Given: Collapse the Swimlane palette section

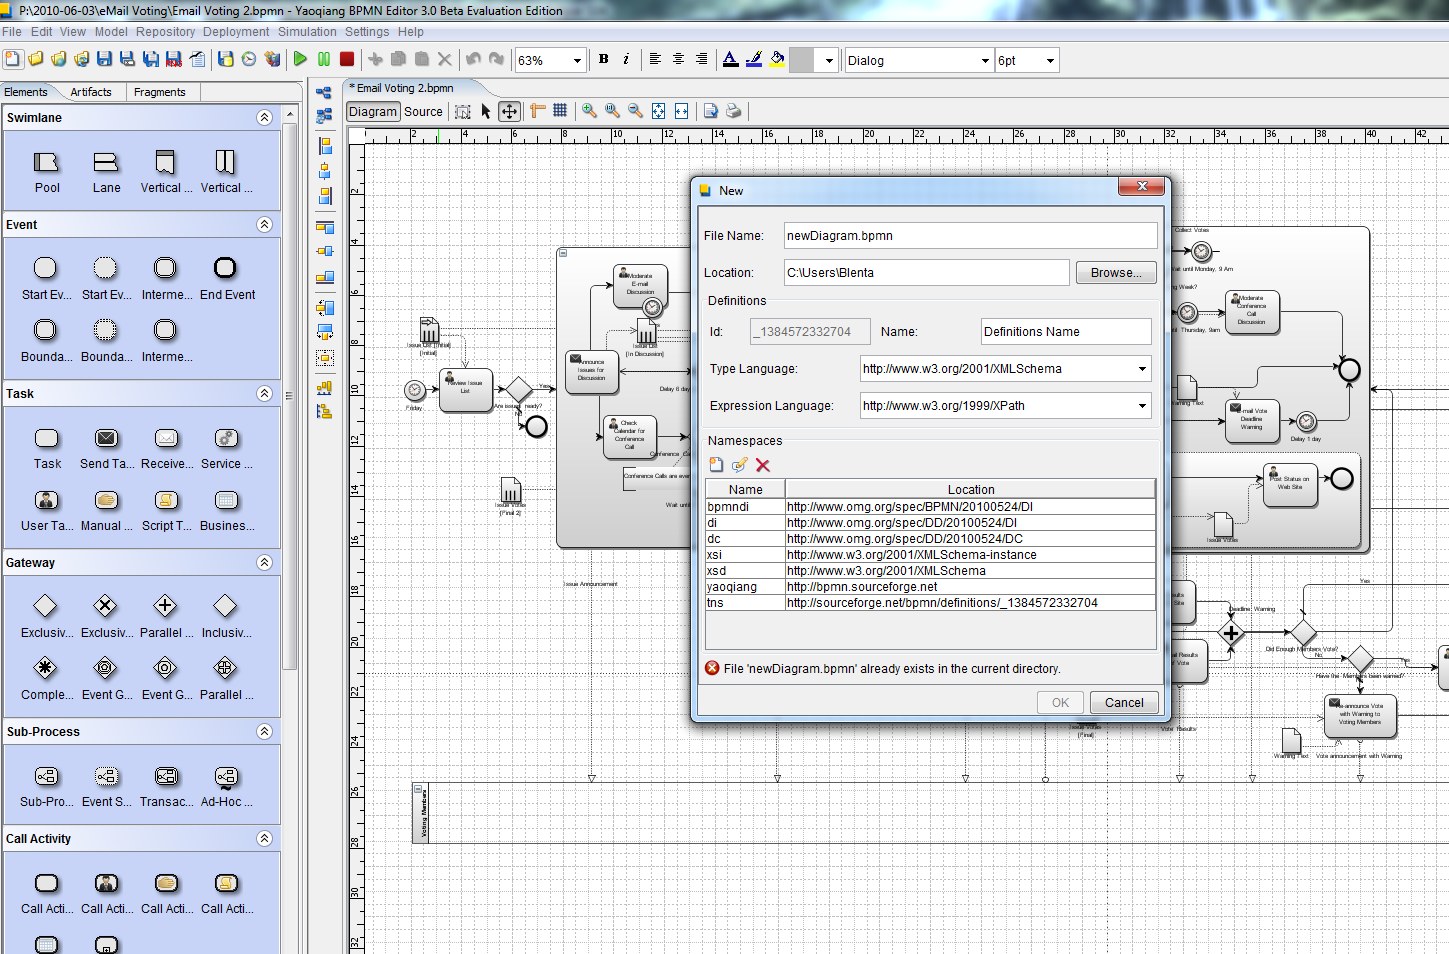Looking at the screenshot, I should coord(264,118).
